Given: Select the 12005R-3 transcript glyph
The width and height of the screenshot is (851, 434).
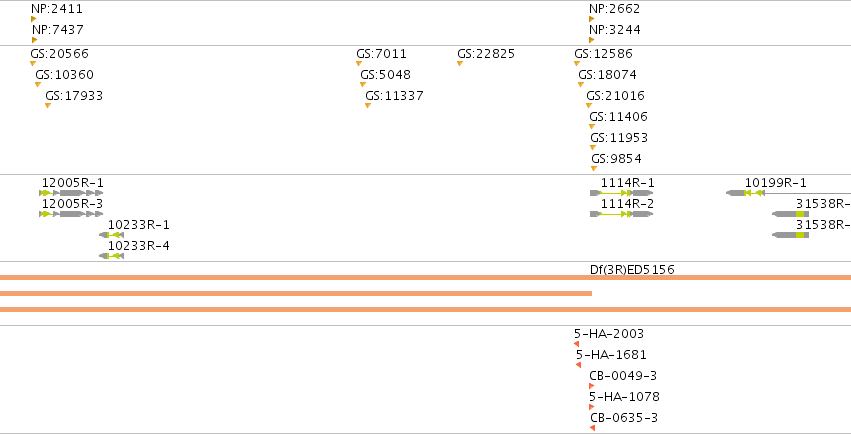Looking at the screenshot, I should pyautogui.click(x=71, y=214).
